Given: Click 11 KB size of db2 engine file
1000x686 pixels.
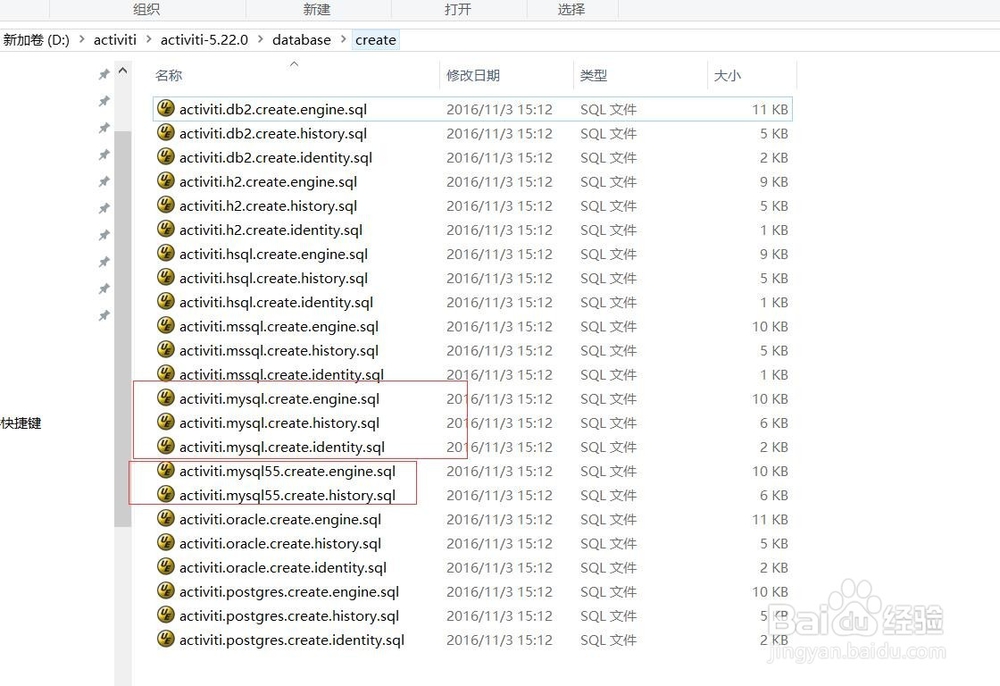Looking at the screenshot, I should pyautogui.click(x=770, y=109).
